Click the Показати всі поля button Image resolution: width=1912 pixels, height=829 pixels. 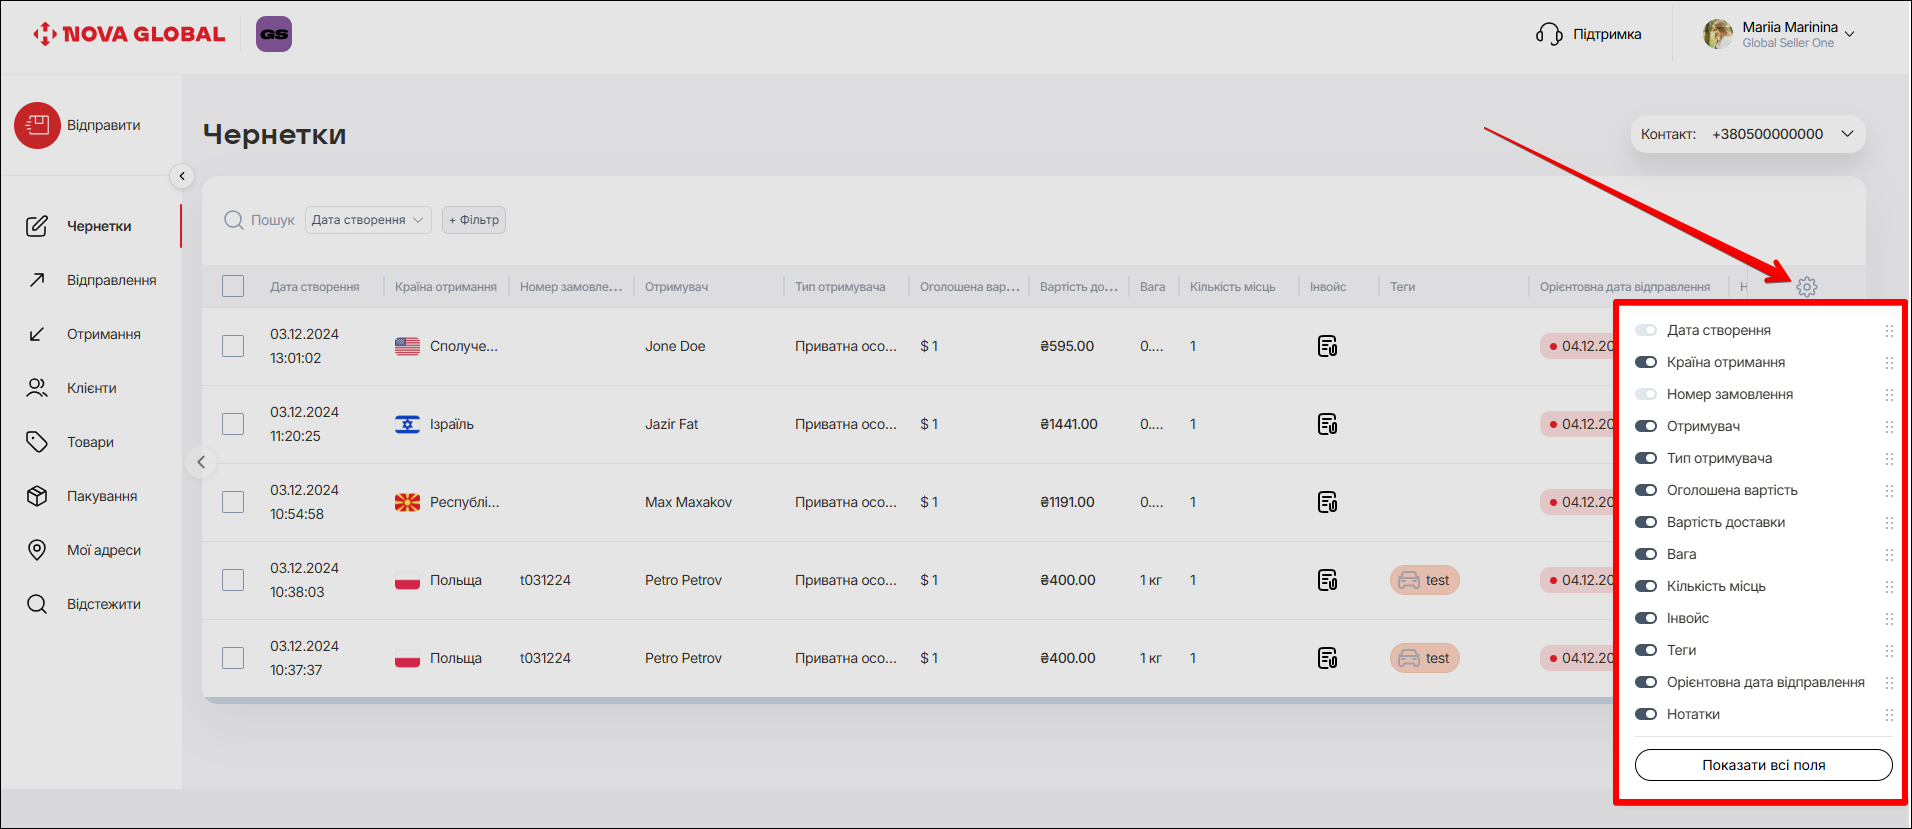(x=1763, y=765)
